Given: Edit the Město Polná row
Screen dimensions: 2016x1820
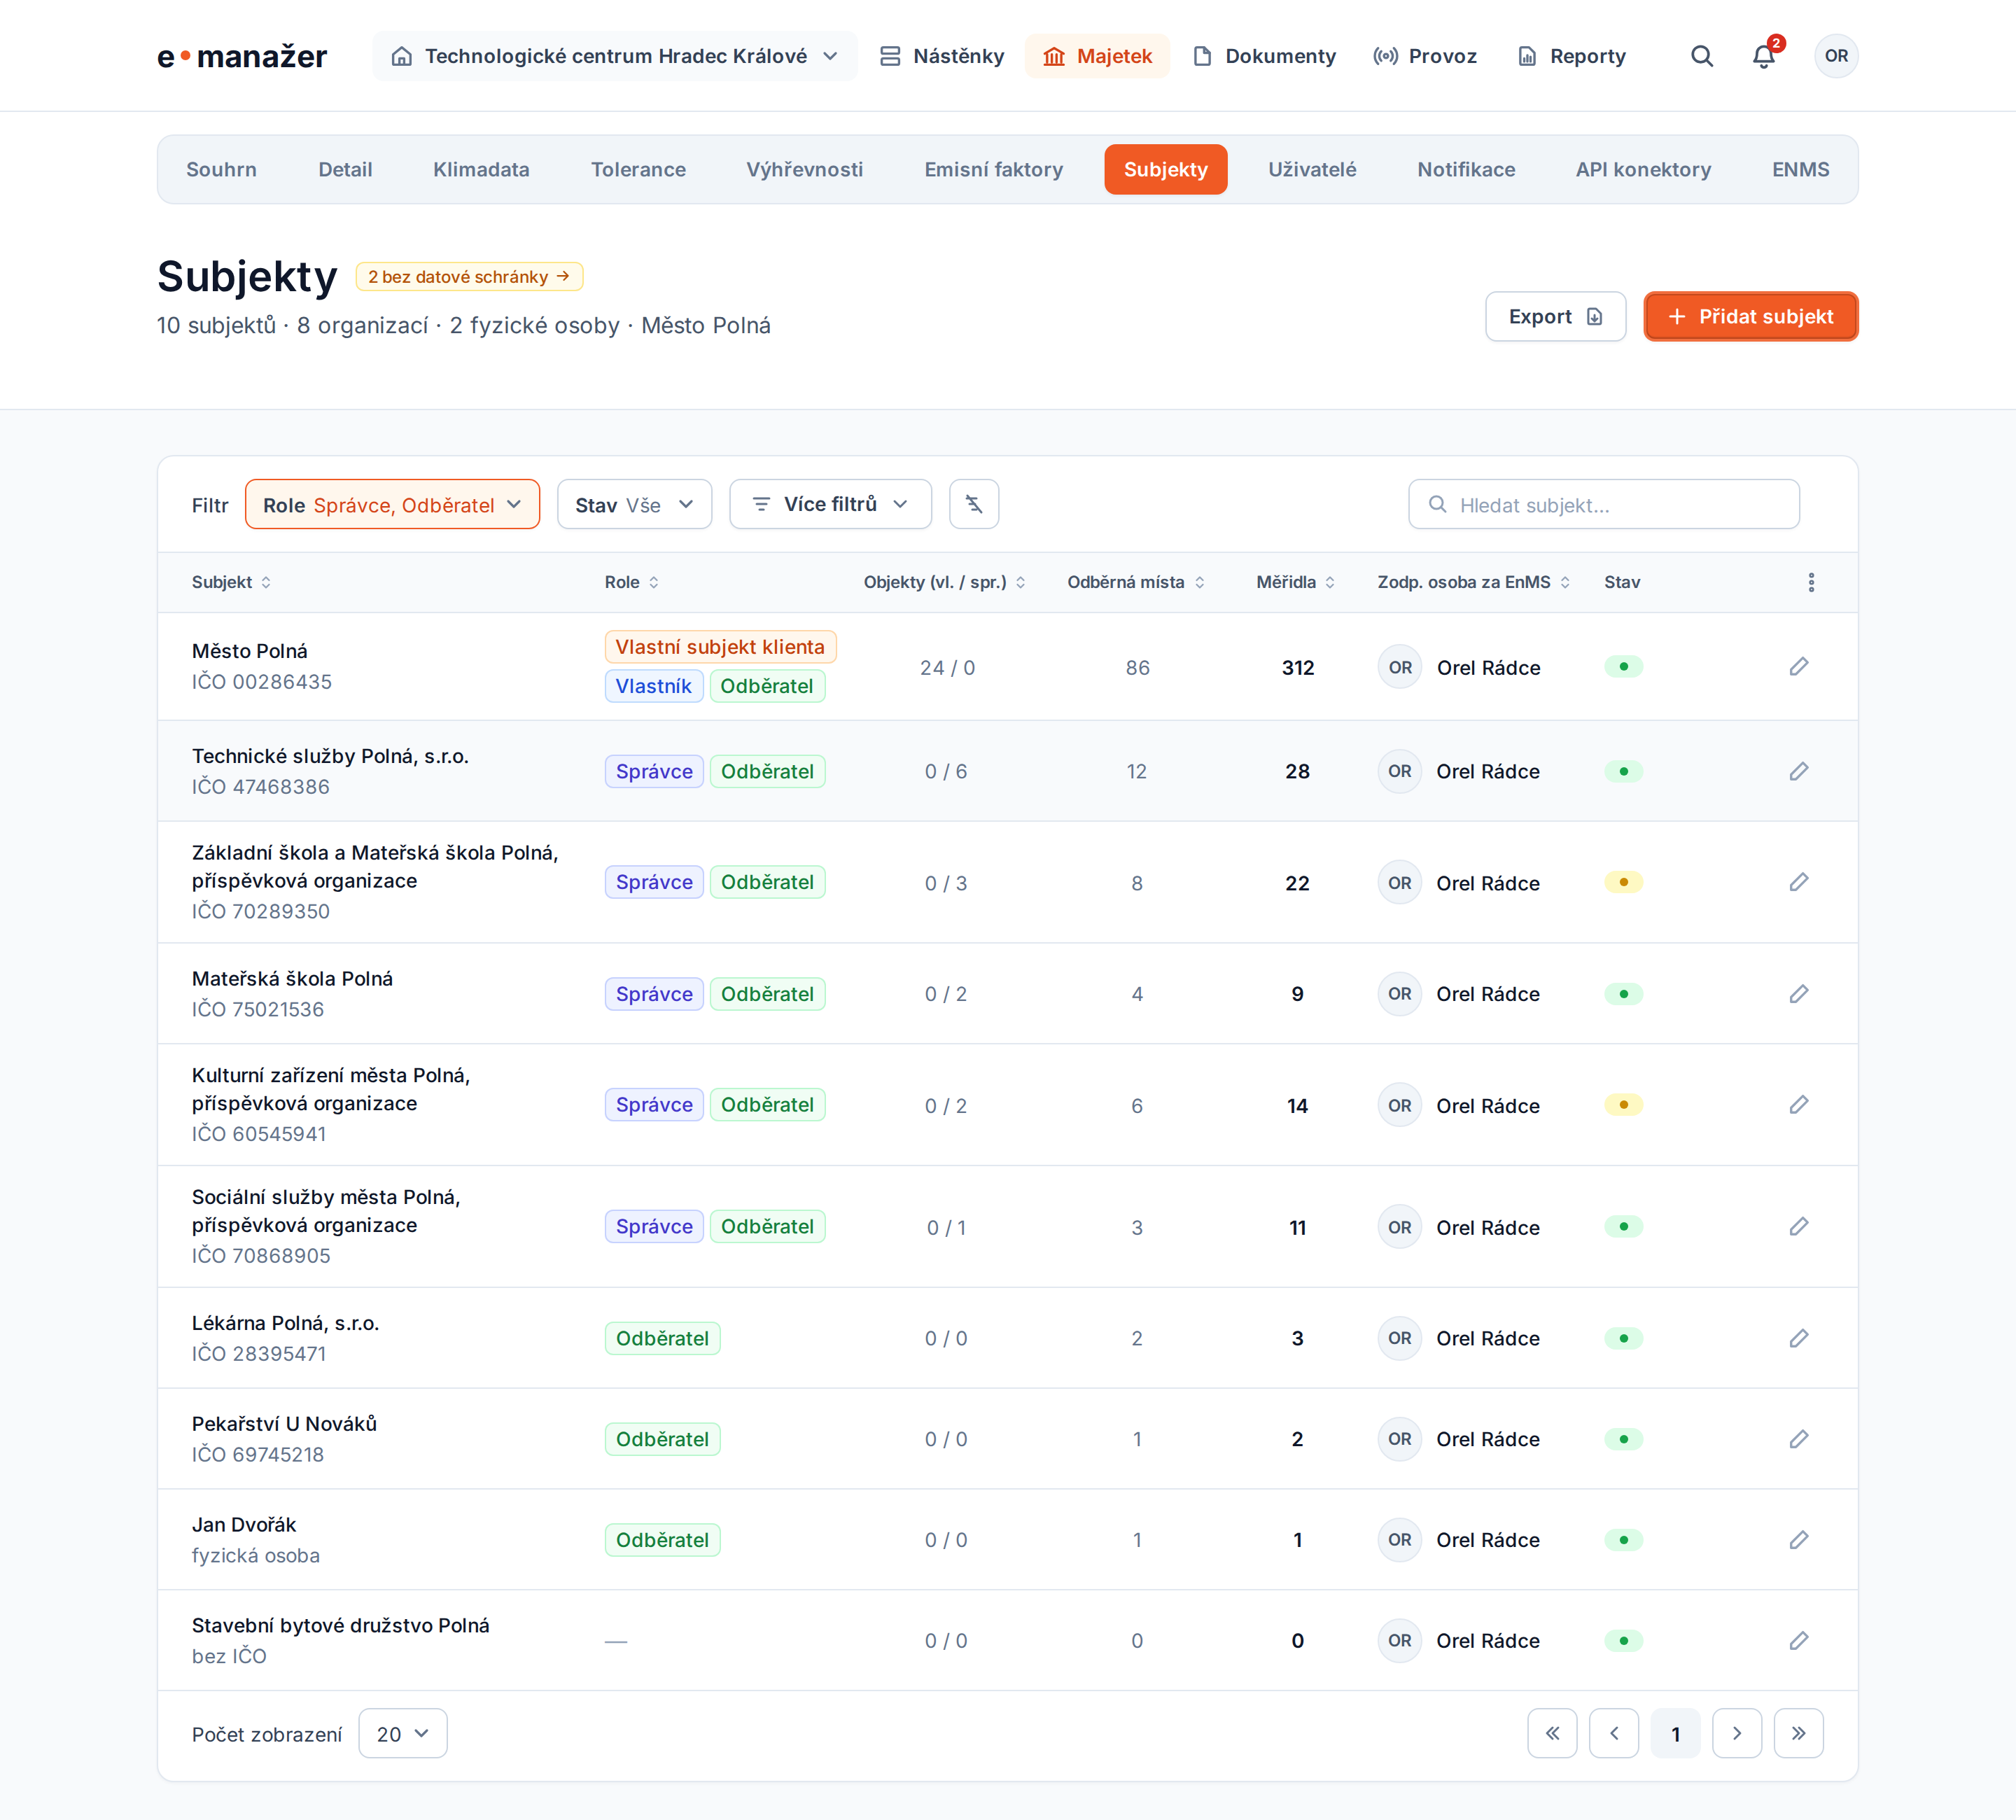Looking at the screenshot, I should (1799, 667).
